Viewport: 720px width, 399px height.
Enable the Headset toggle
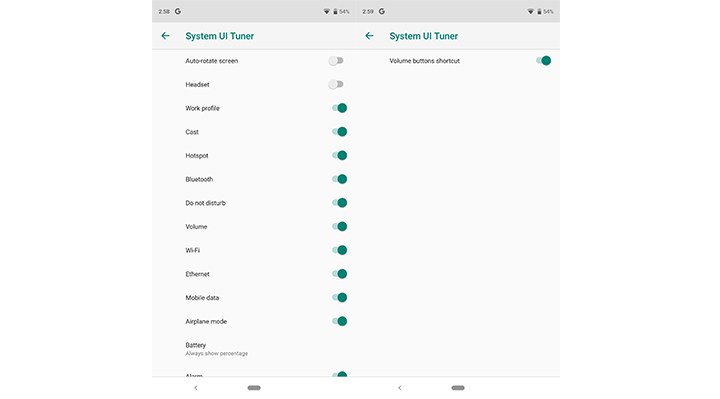(x=336, y=84)
